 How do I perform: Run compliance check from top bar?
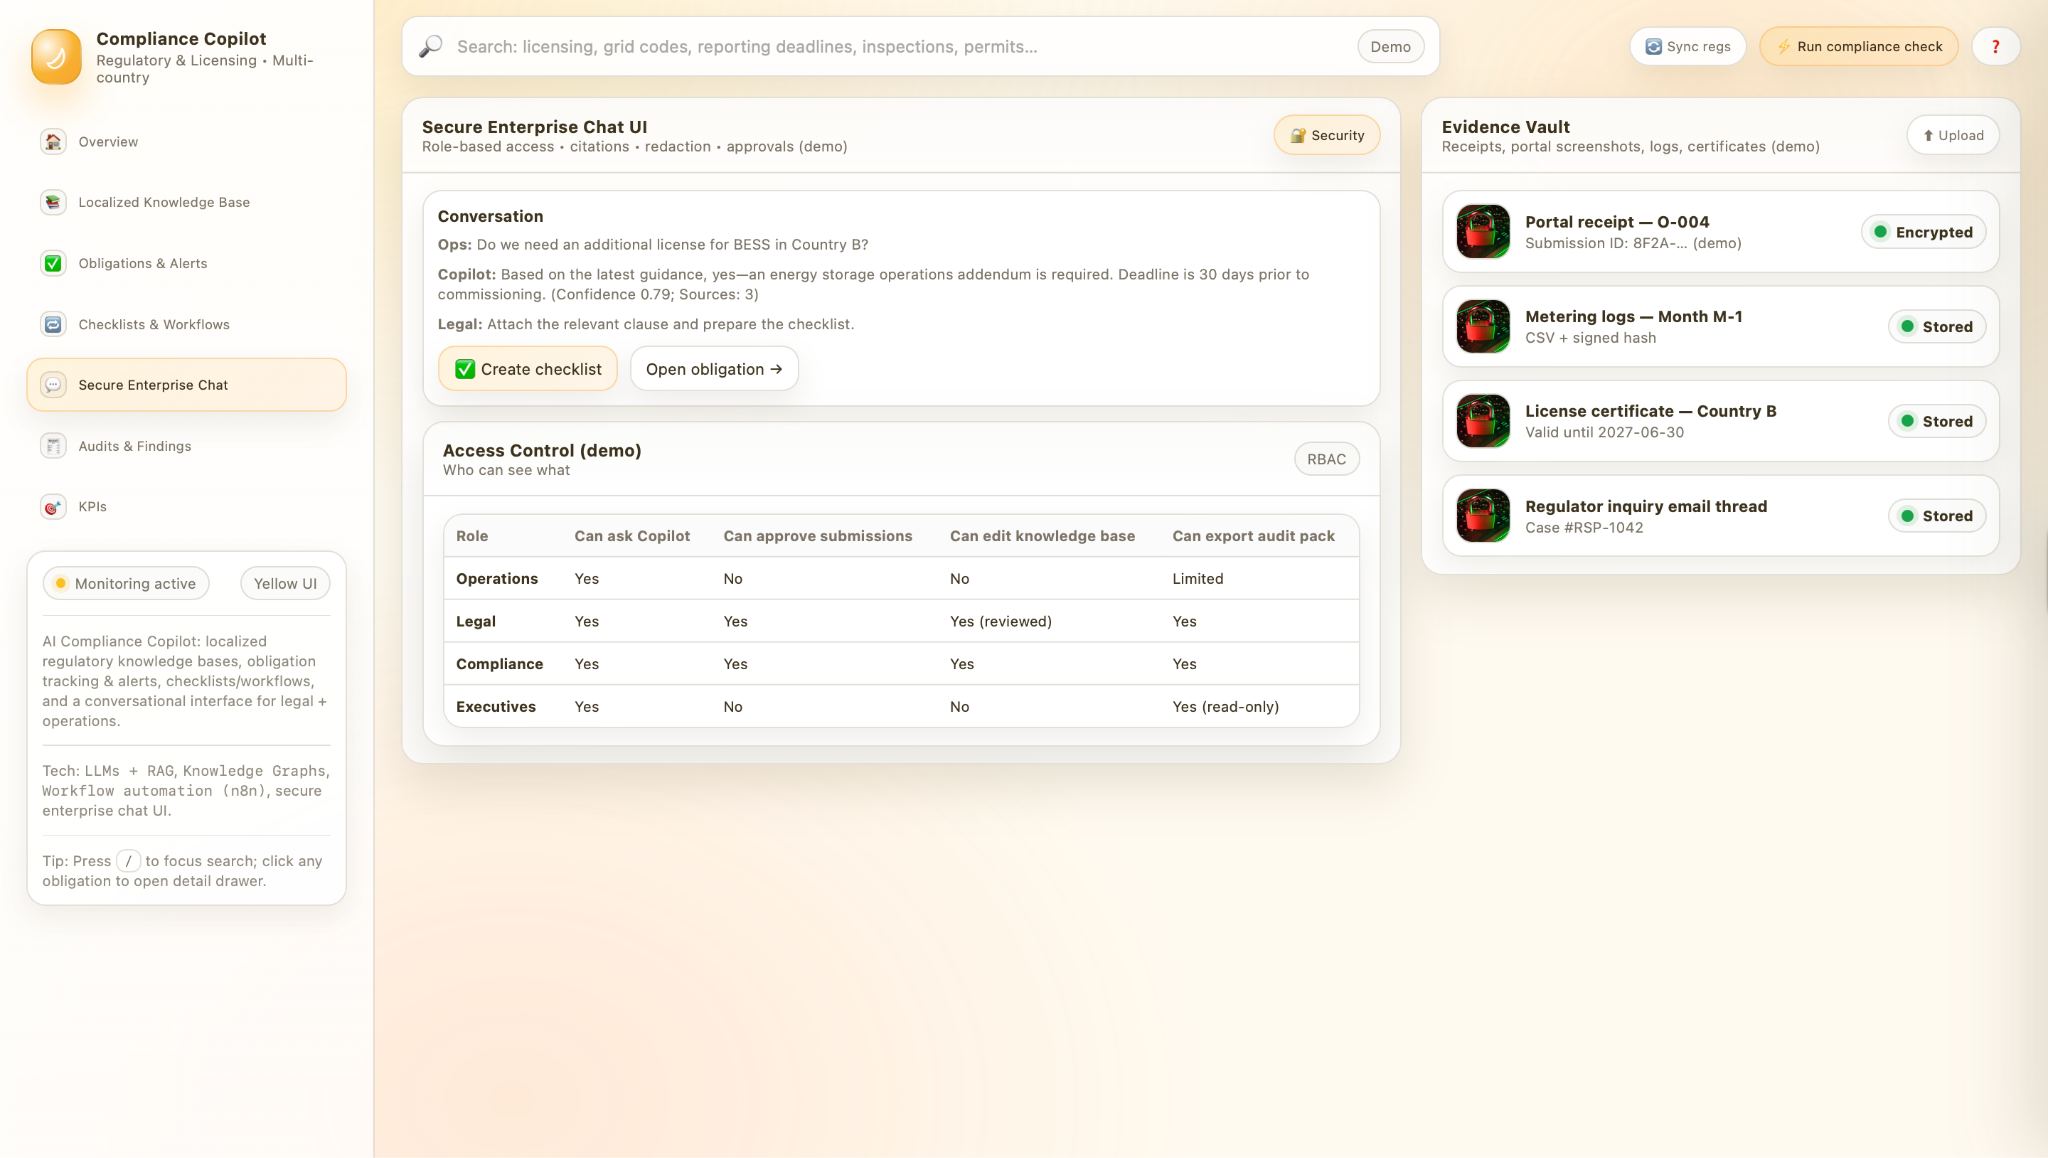click(1858, 47)
